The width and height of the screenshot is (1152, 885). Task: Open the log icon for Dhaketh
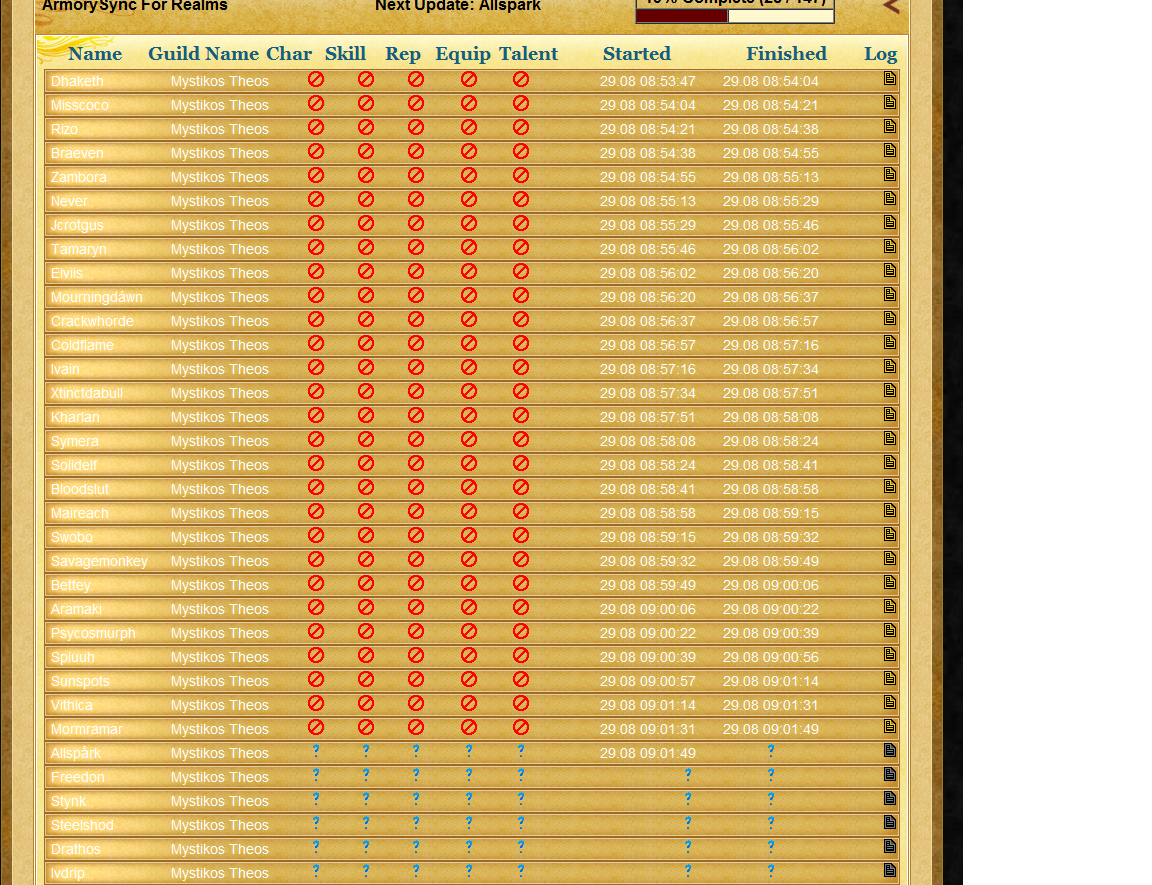(x=890, y=79)
